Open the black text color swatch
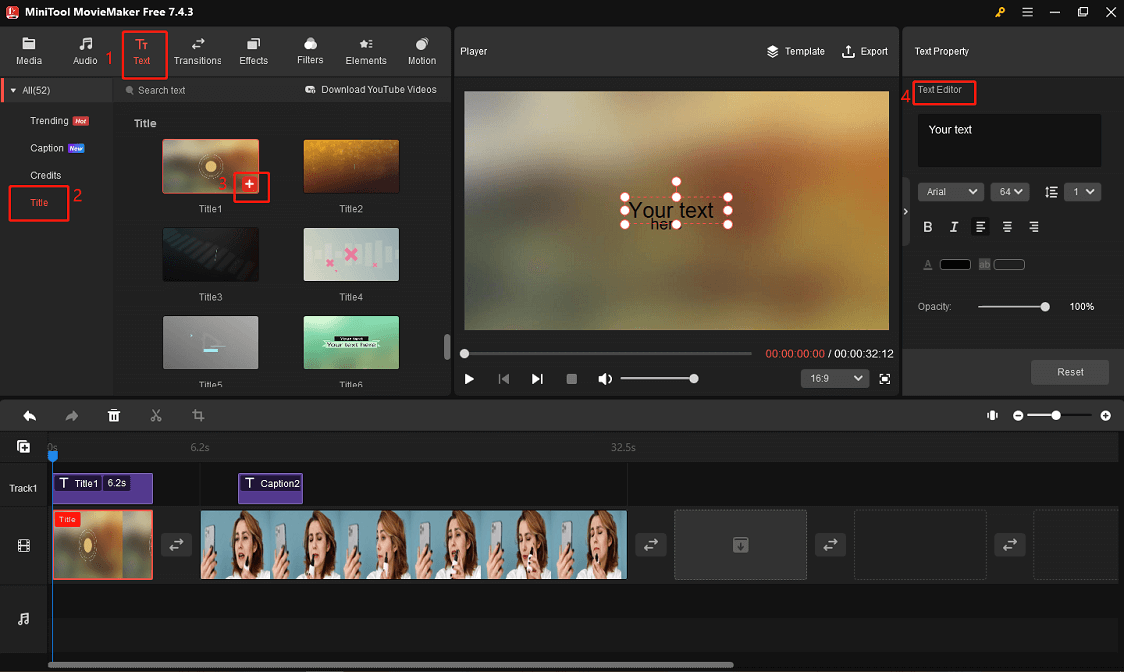 pos(955,265)
